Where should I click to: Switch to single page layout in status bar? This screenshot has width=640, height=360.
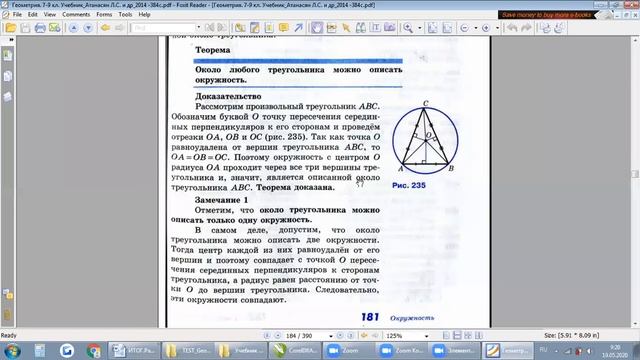click(x=447, y=336)
